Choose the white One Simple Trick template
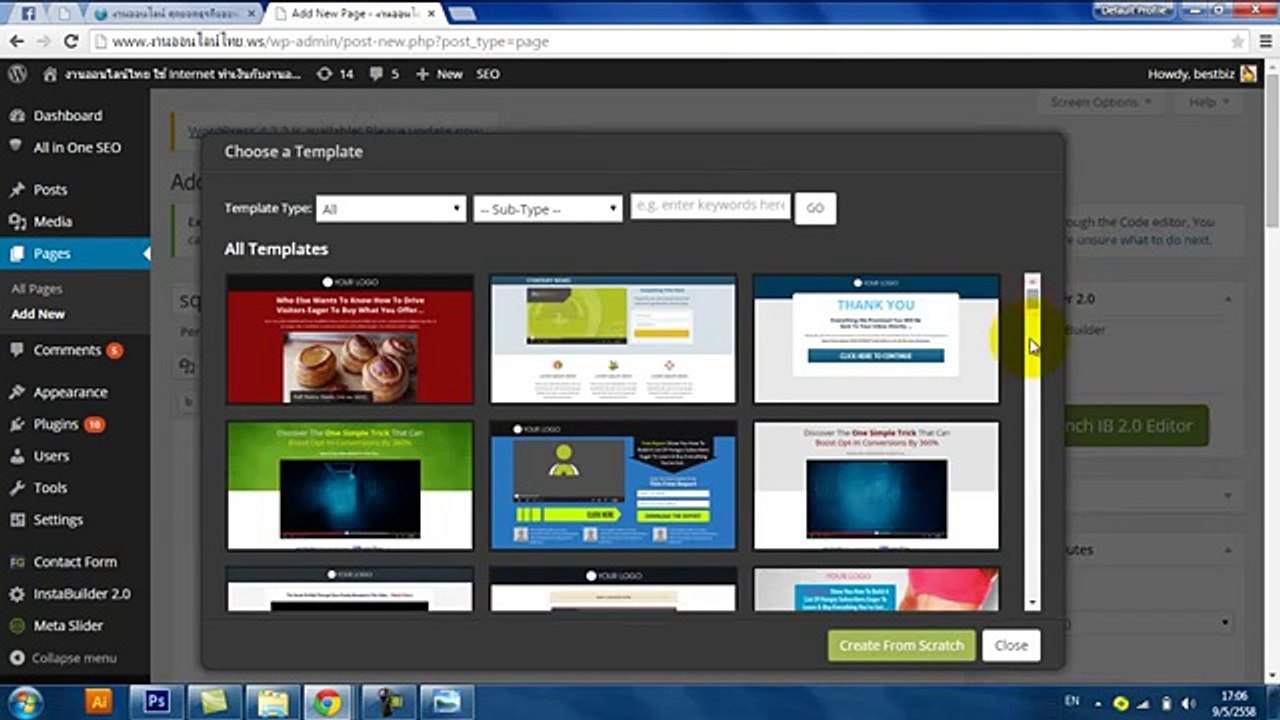This screenshot has height=720, width=1280. [876, 485]
